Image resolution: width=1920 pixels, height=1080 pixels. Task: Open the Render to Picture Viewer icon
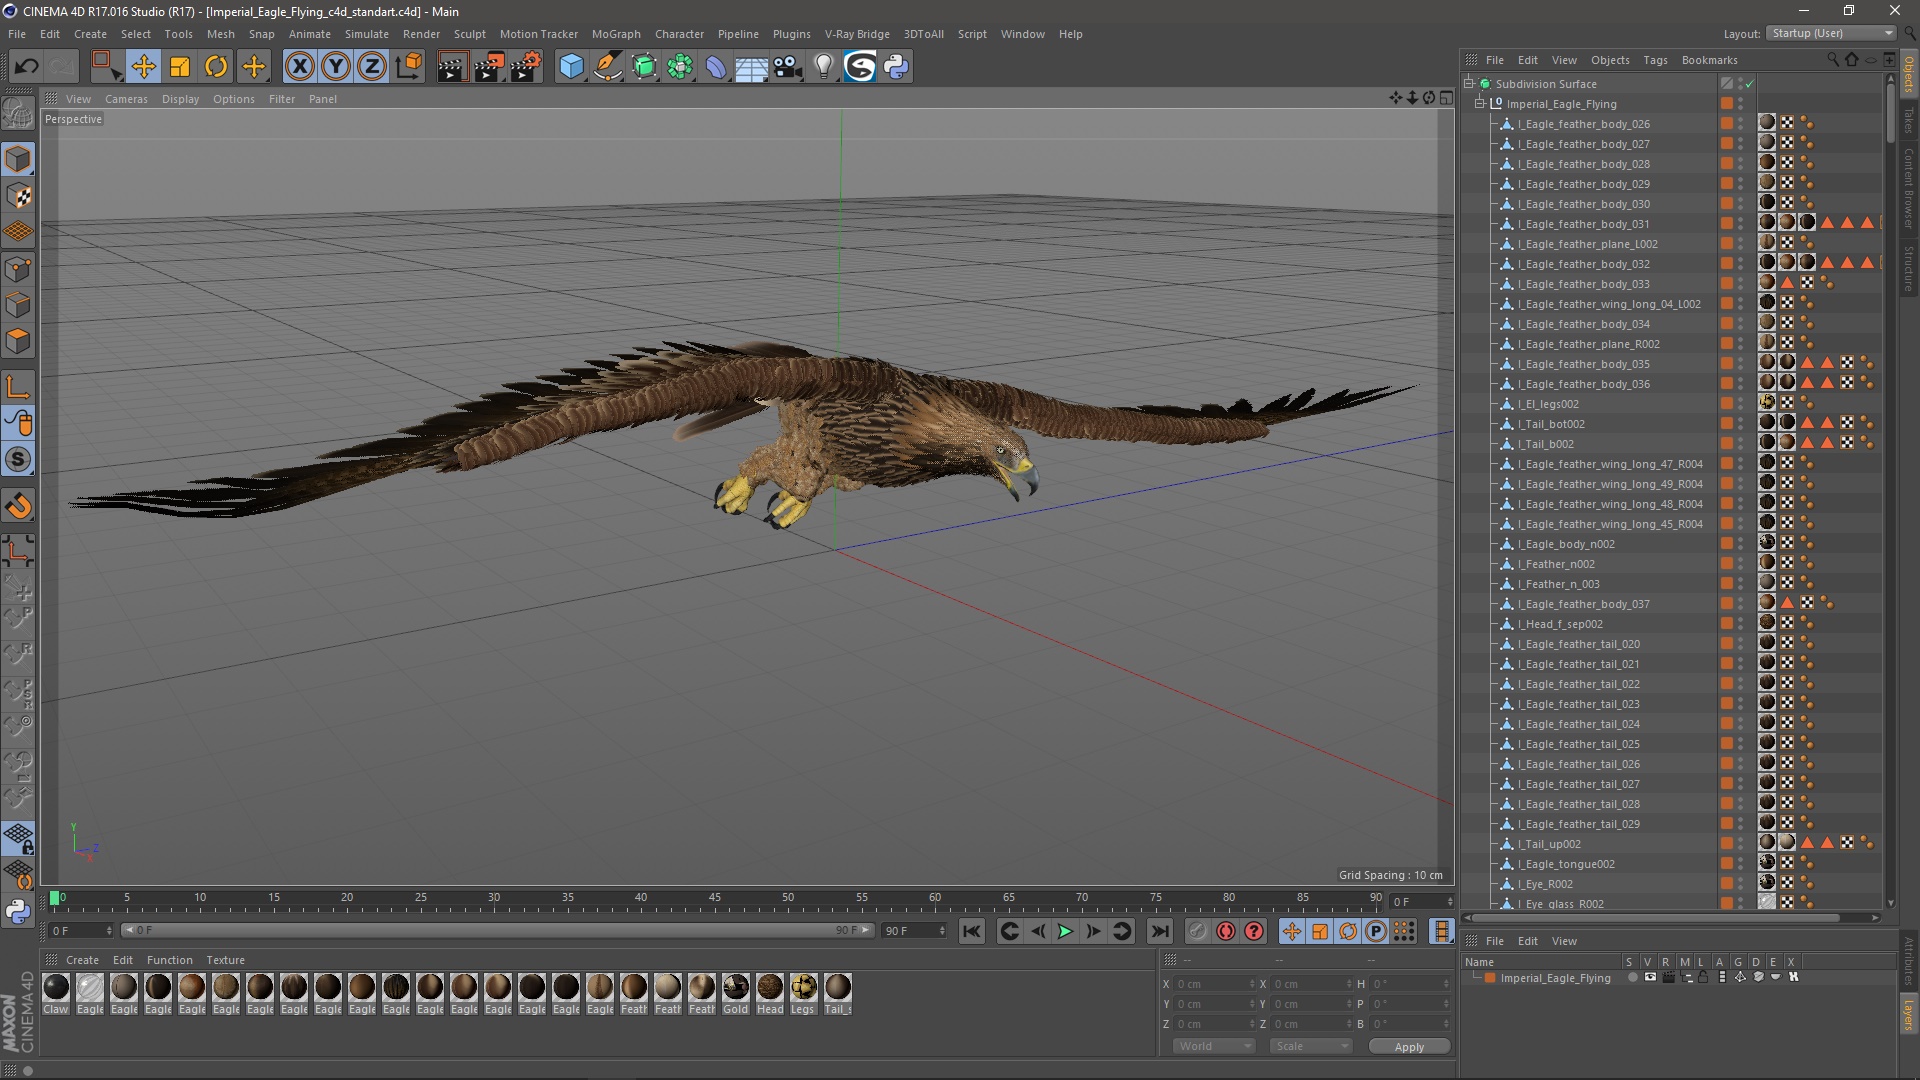(x=488, y=67)
